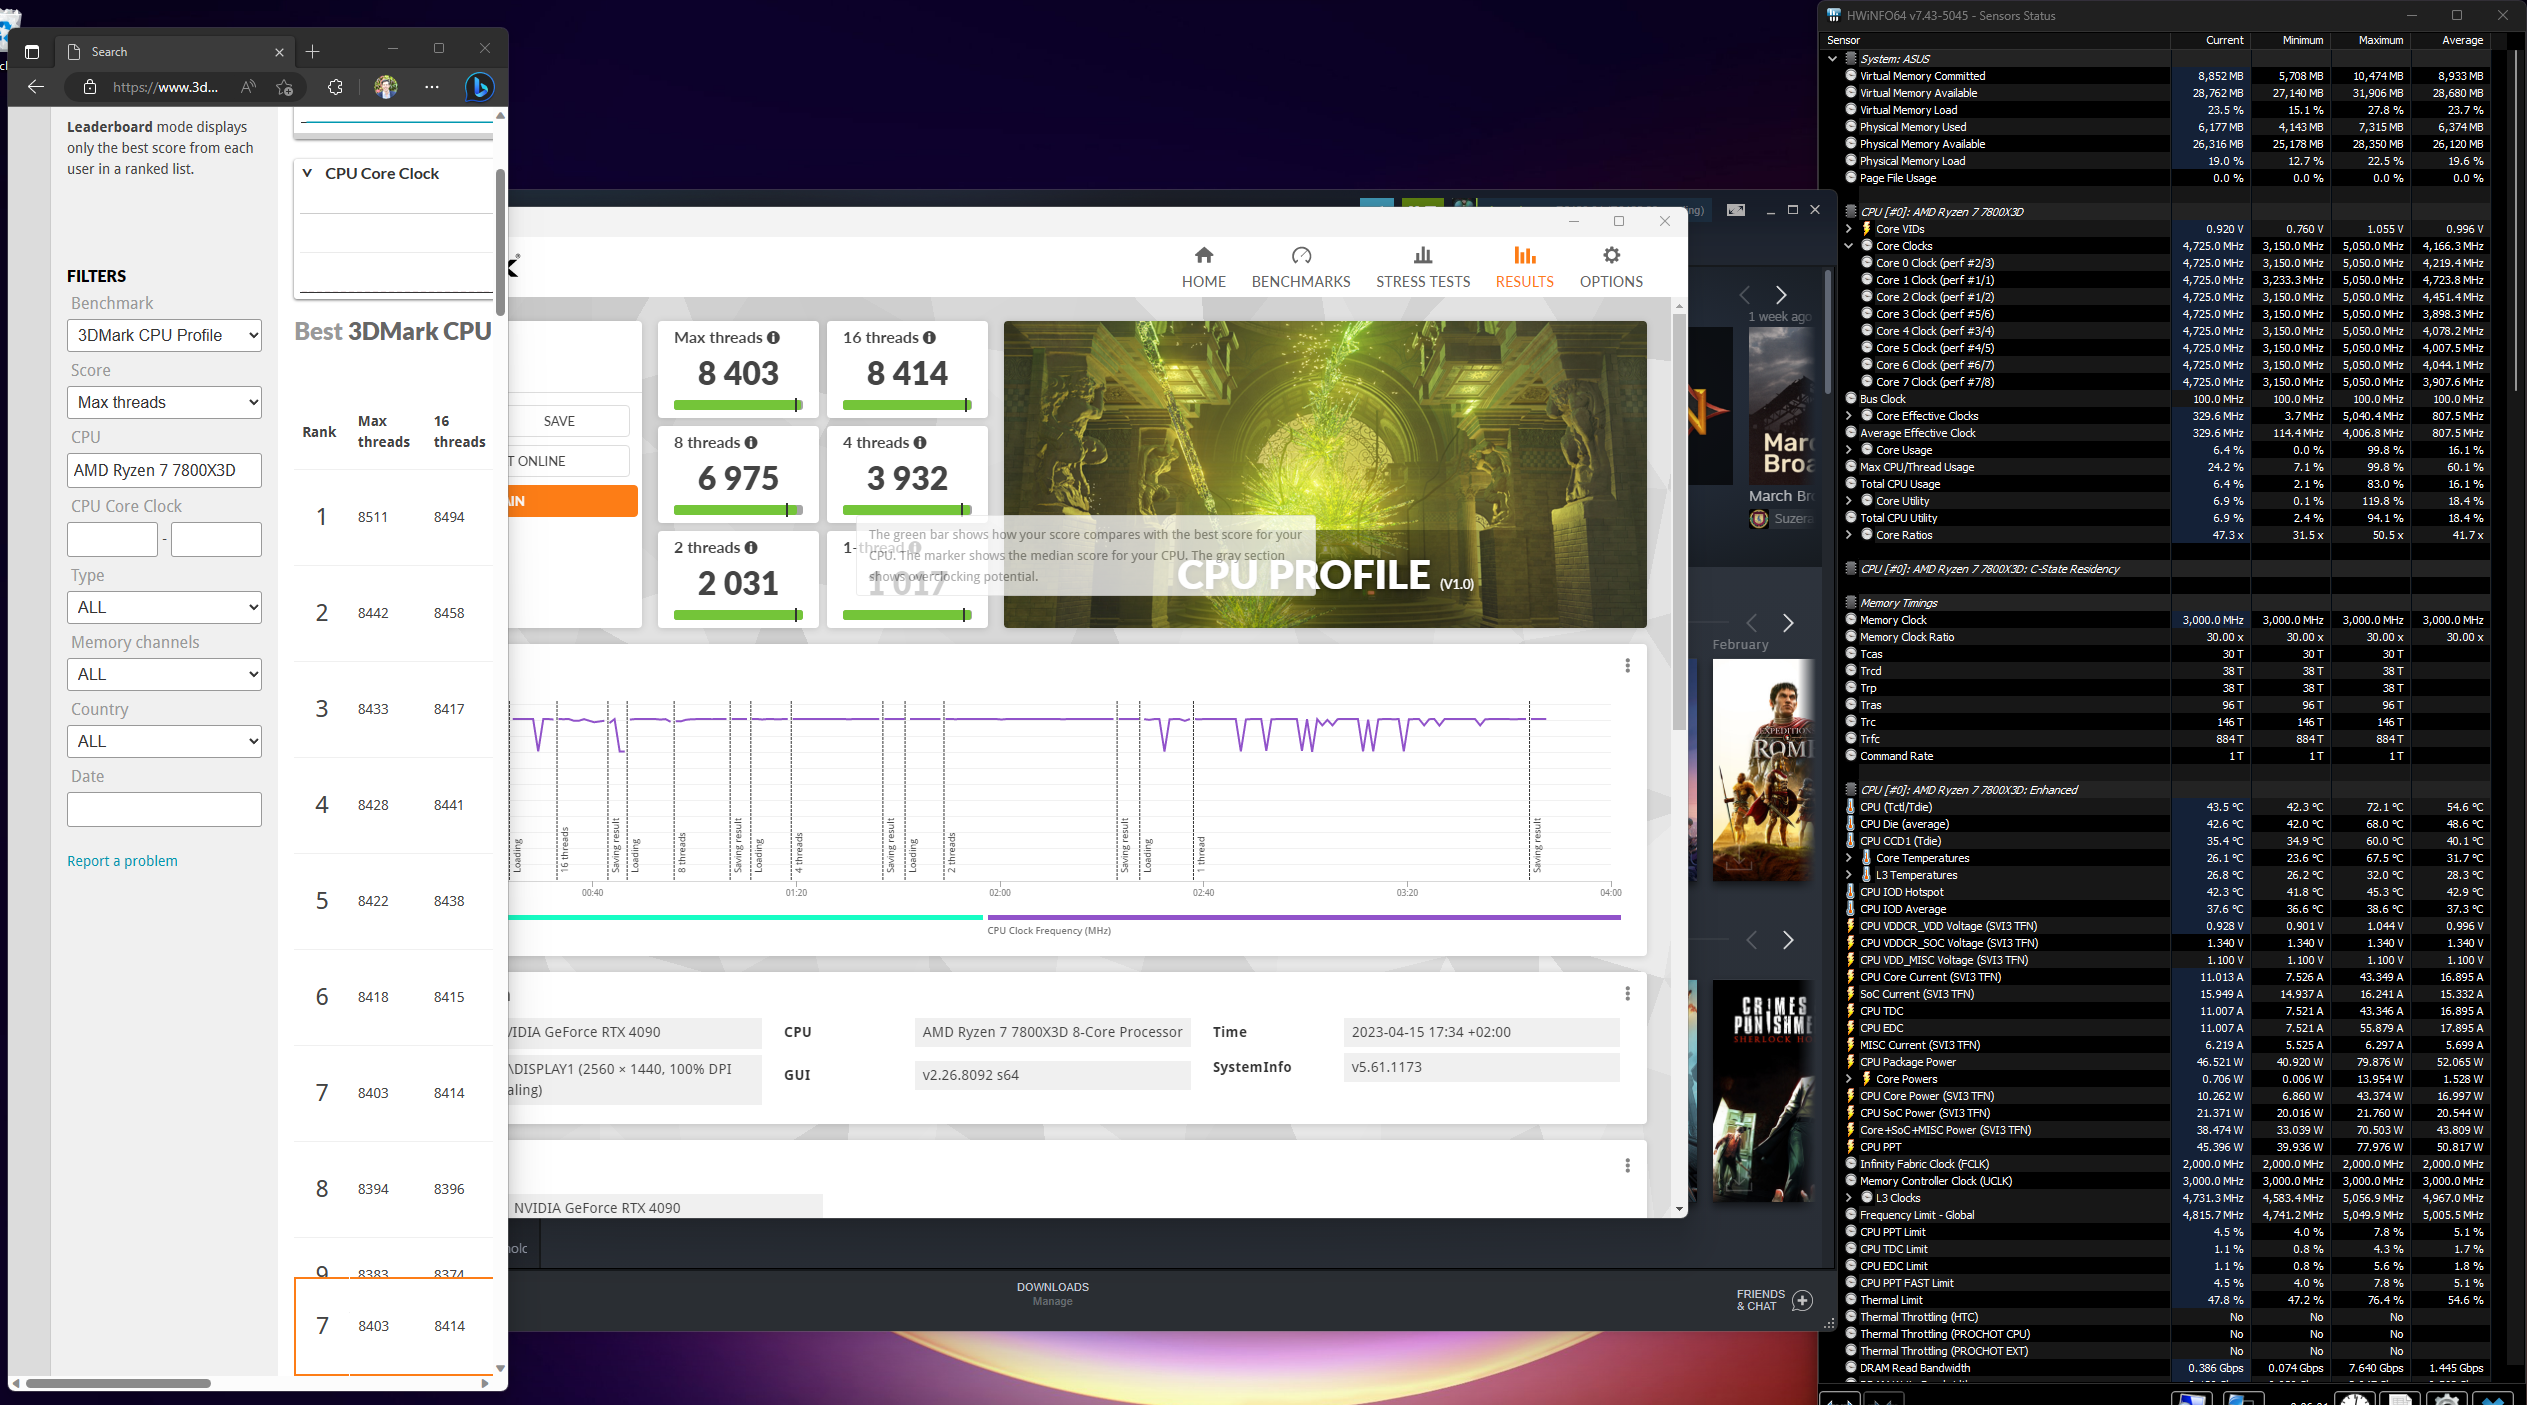Next arrow in Steam bottom shelf
Image resolution: width=2527 pixels, height=1405 pixels.
coord(1788,940)
